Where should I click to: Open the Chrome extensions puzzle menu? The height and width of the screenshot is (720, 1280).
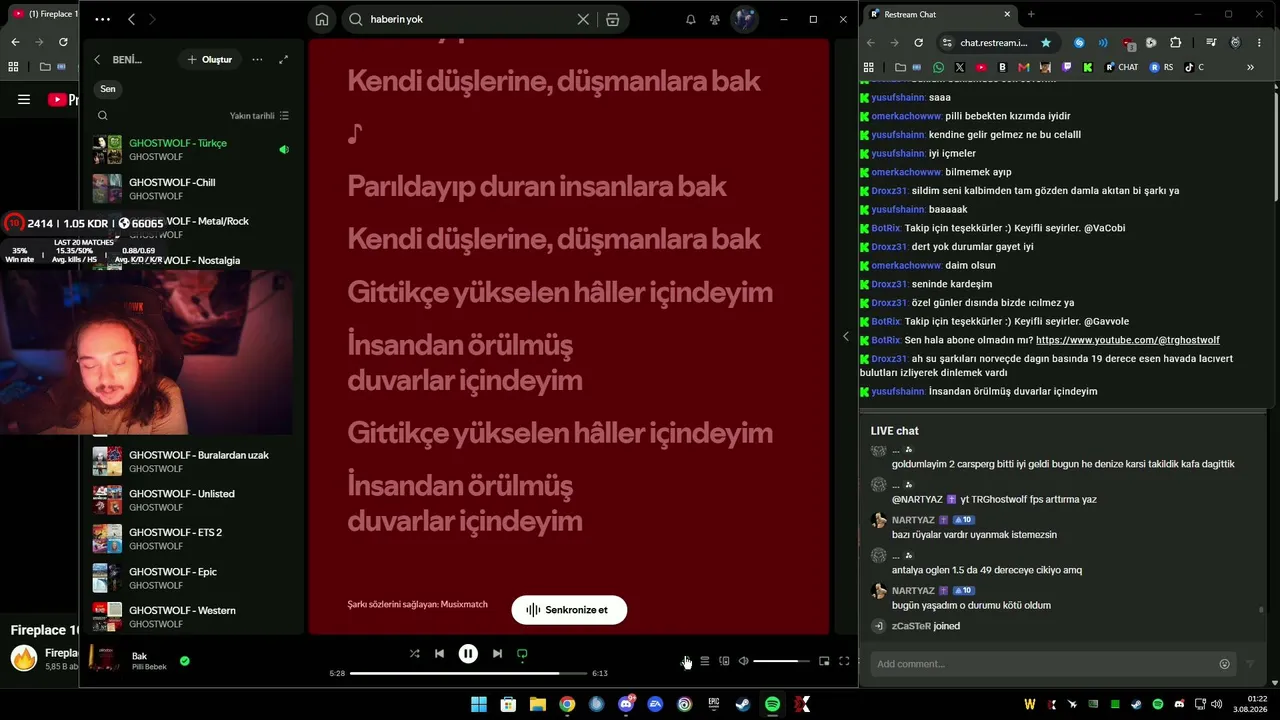pyautogui.click(x=1175, y=43)
